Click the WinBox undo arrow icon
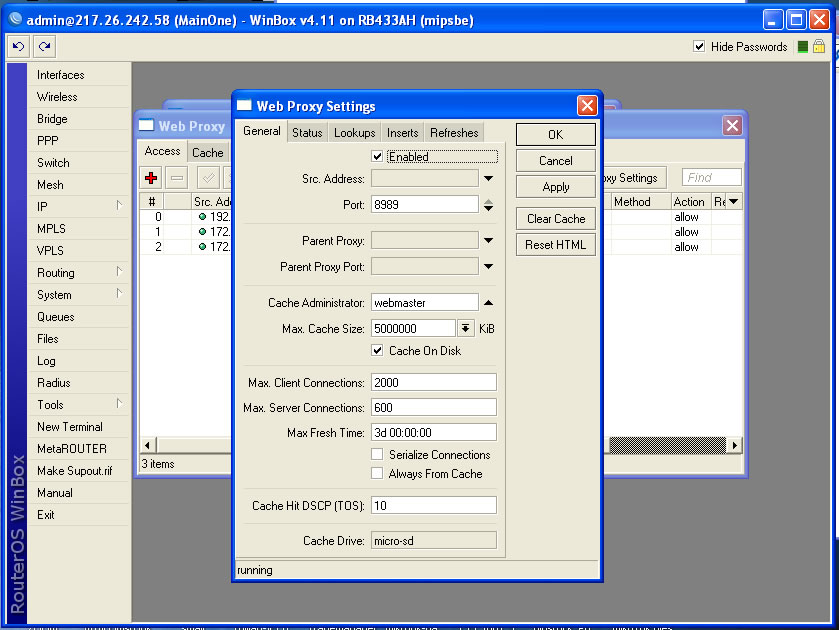 (x=19, y=47)
